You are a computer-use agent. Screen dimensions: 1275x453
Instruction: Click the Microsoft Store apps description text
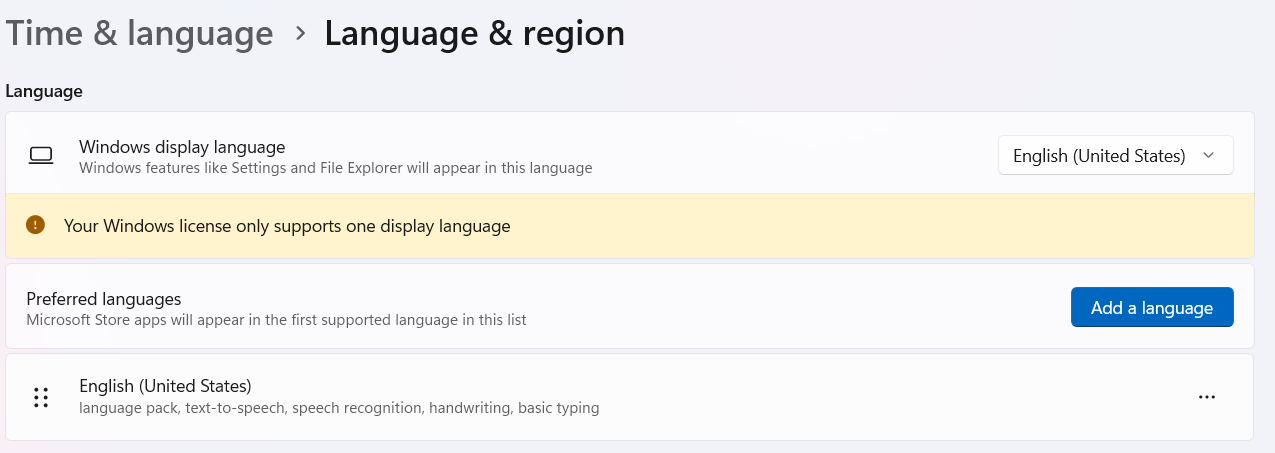click(276, 320)
